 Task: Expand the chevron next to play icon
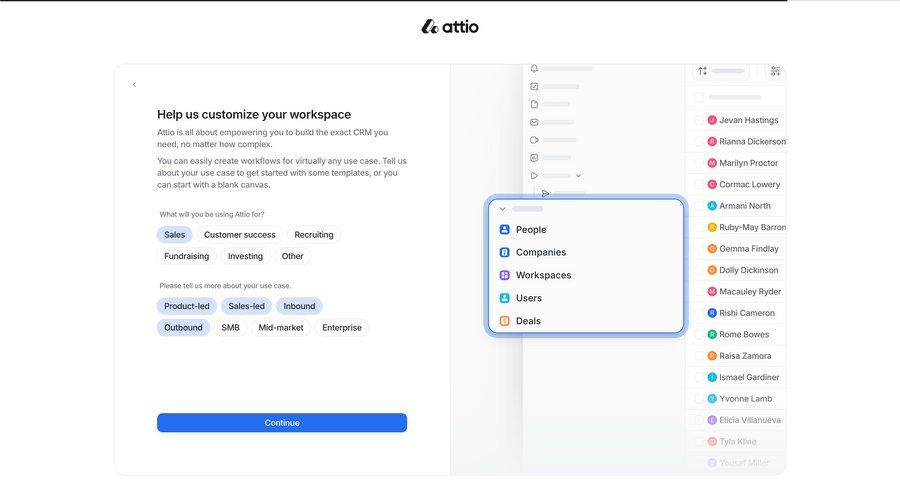[x=578, y=176]
